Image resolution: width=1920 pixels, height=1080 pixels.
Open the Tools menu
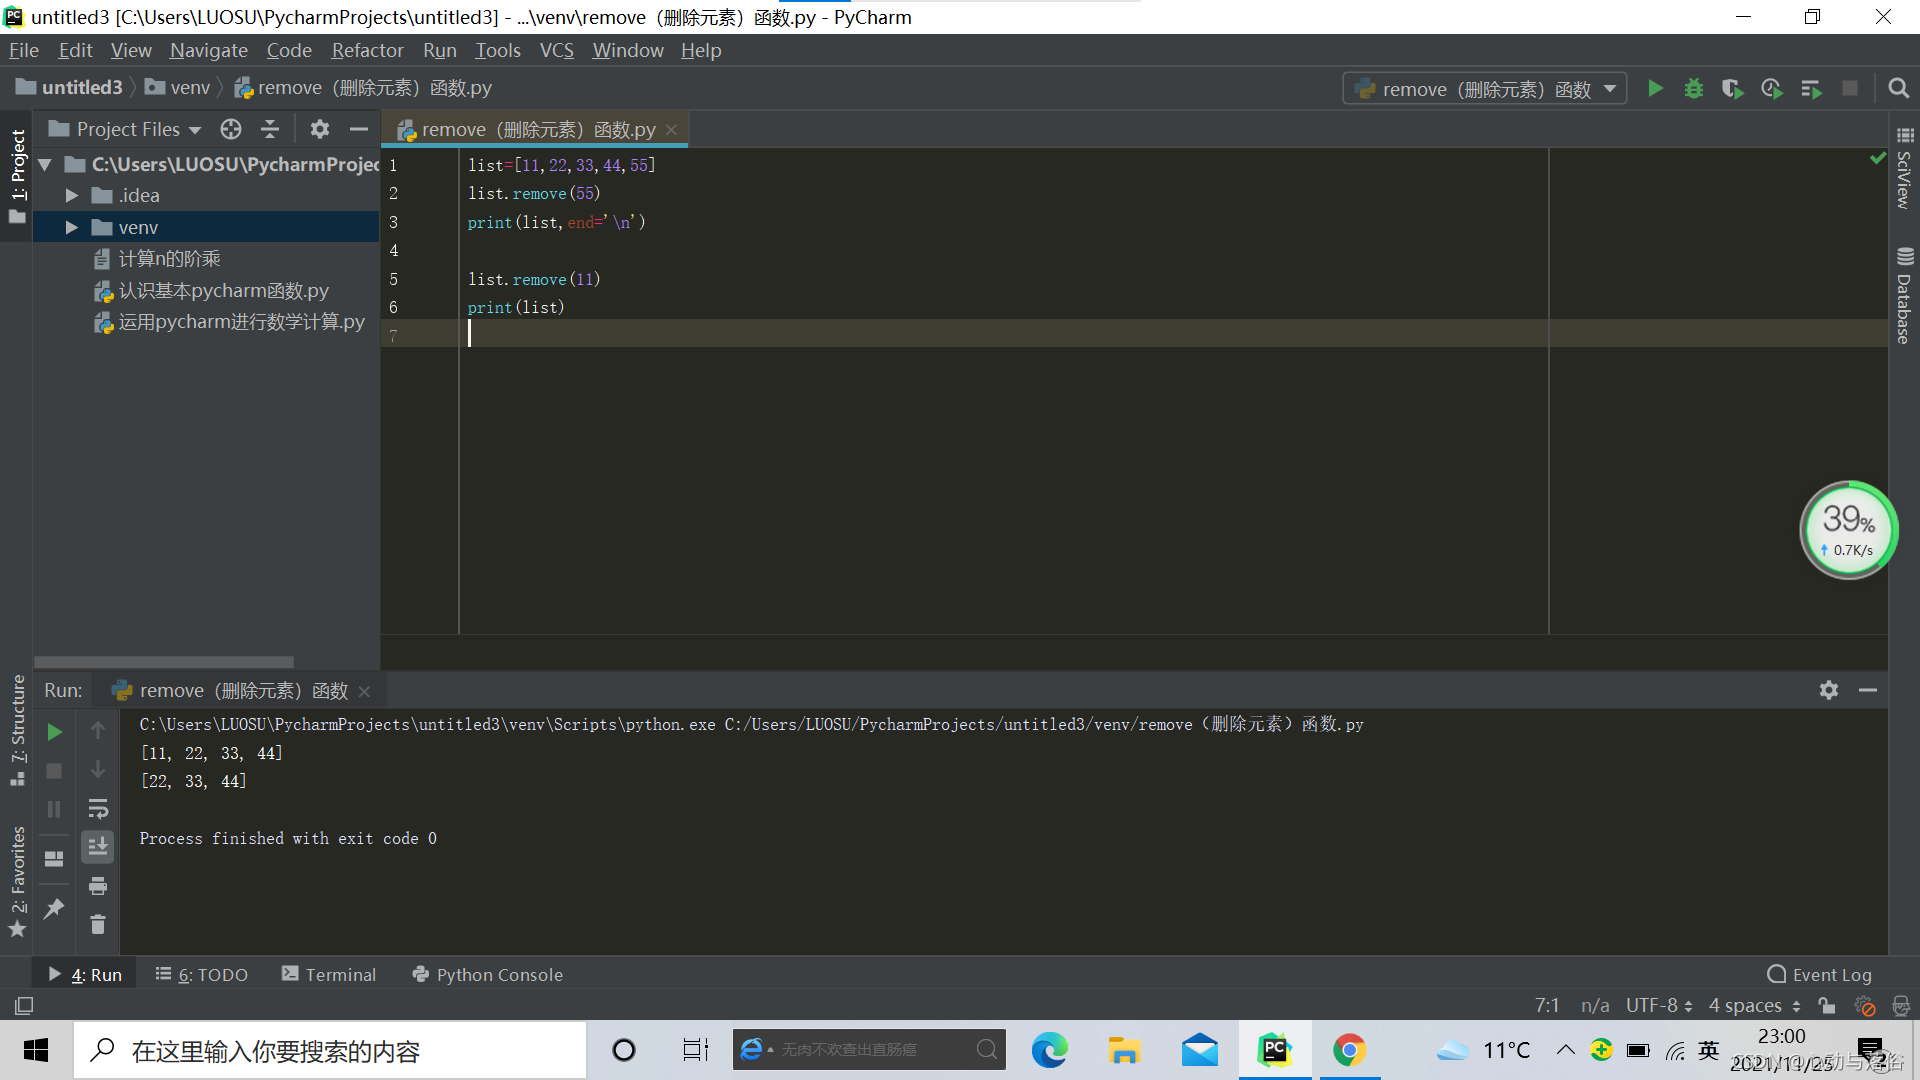pos(497,50)
